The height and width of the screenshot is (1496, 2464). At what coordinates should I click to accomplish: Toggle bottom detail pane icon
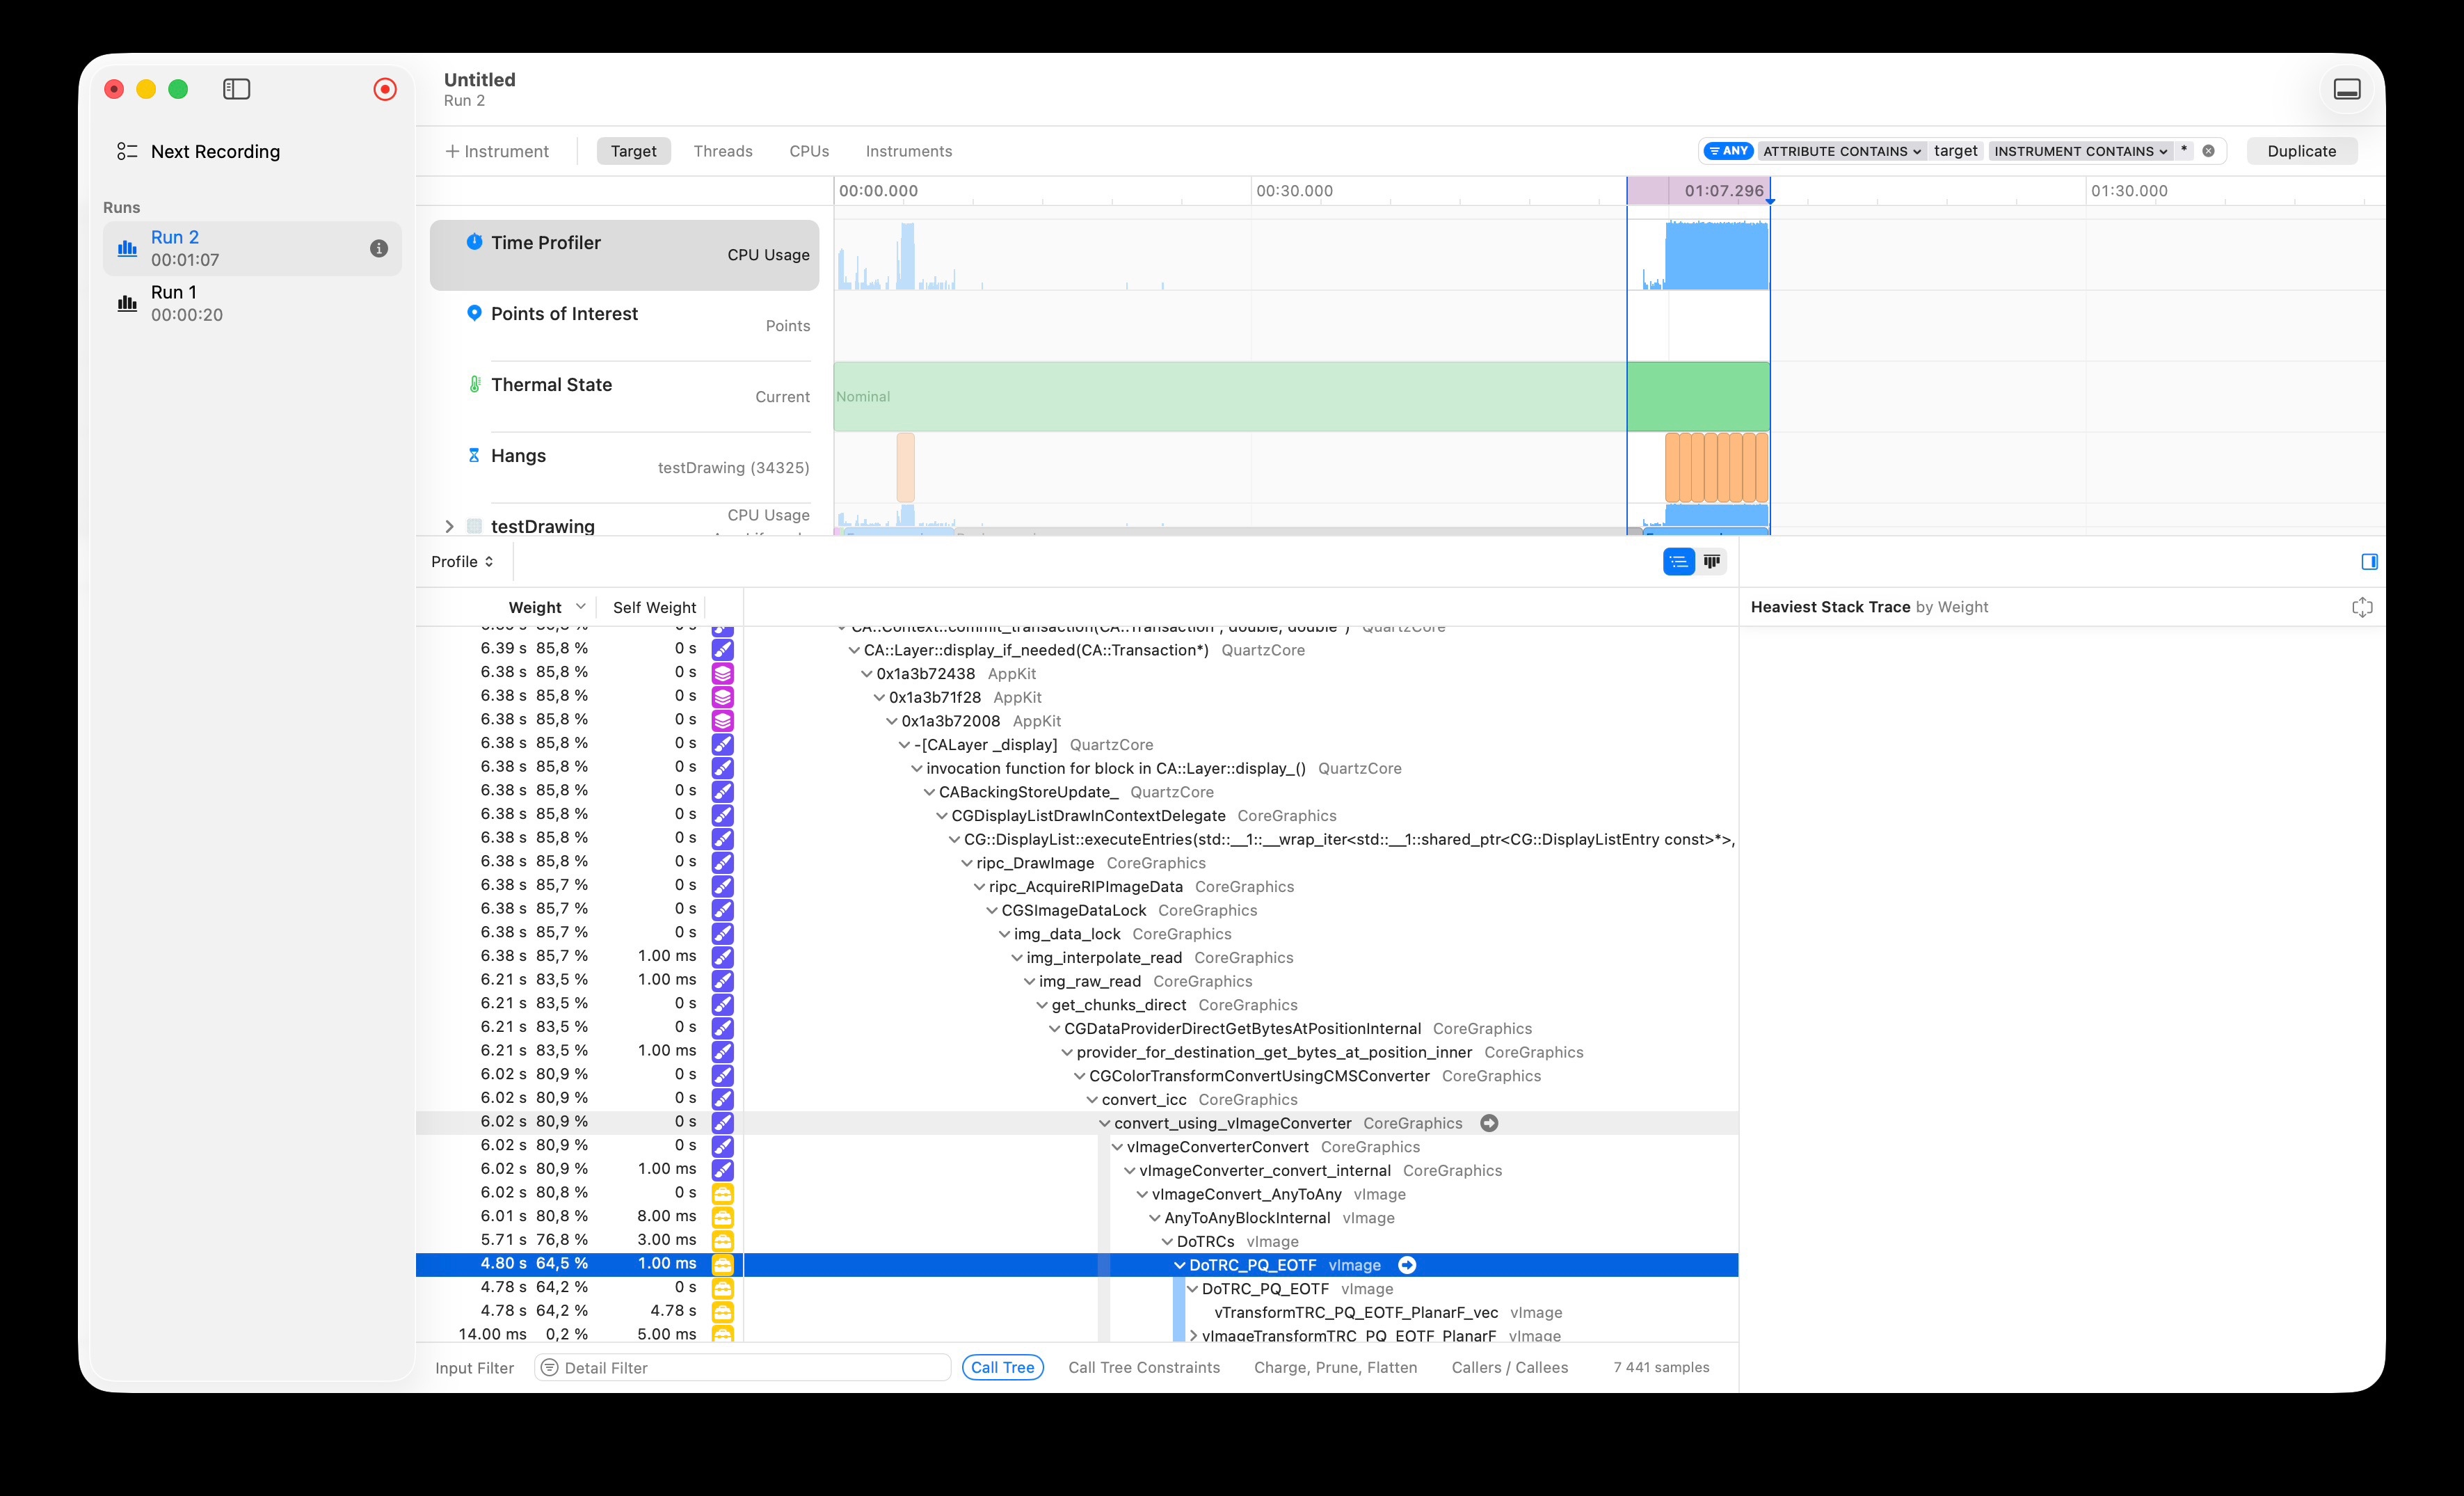2347,89
